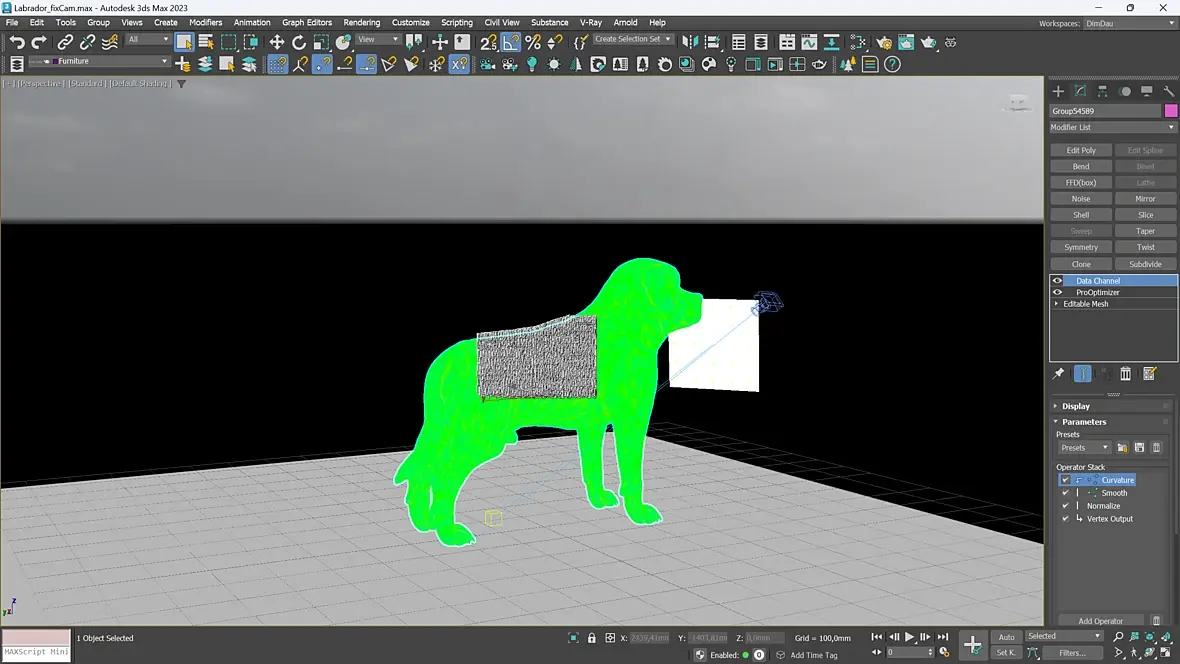This screenshot has height=664, width=1180.
Task: Toggle Auto key mode button
Action: [1006, 637]
